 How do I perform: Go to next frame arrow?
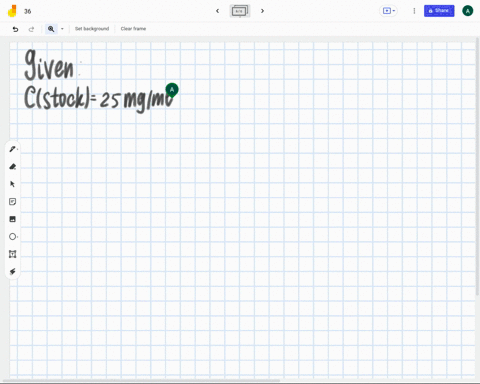[262, 11]
